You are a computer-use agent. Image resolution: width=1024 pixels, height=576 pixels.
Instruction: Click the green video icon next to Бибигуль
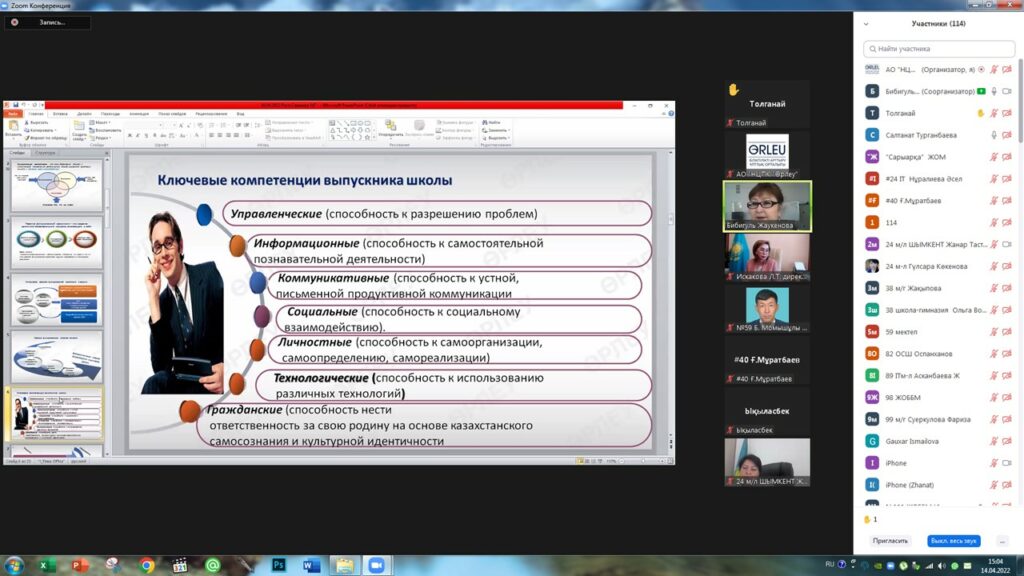coord(981,91)
